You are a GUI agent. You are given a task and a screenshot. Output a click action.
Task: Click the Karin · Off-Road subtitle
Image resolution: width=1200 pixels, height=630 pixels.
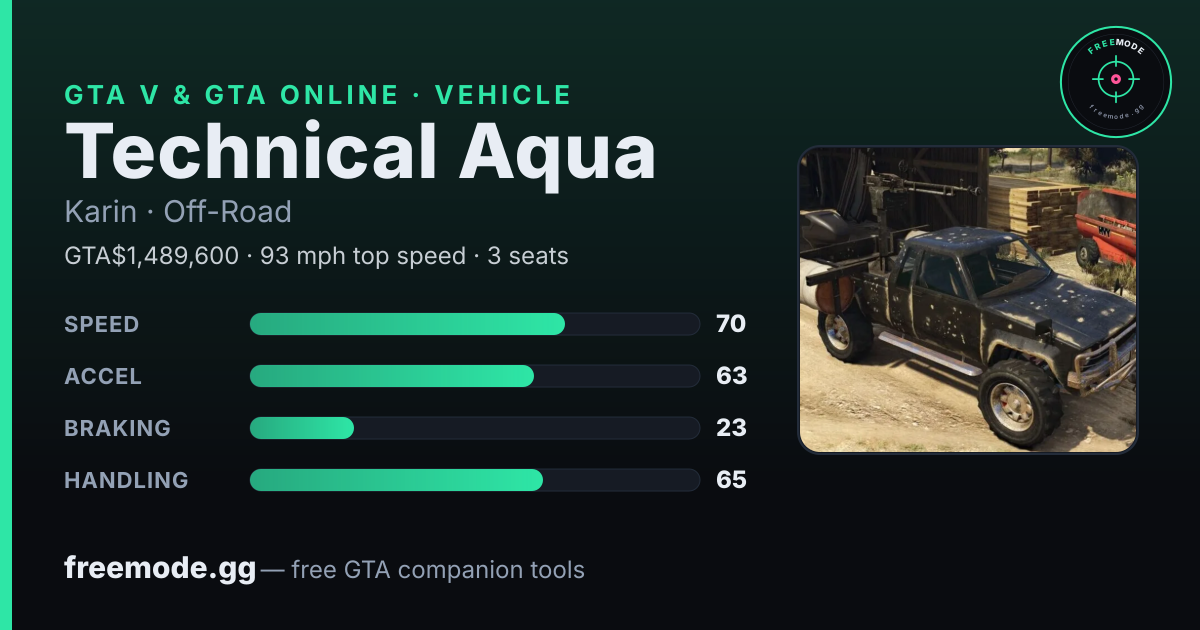[x=178, y=212]
